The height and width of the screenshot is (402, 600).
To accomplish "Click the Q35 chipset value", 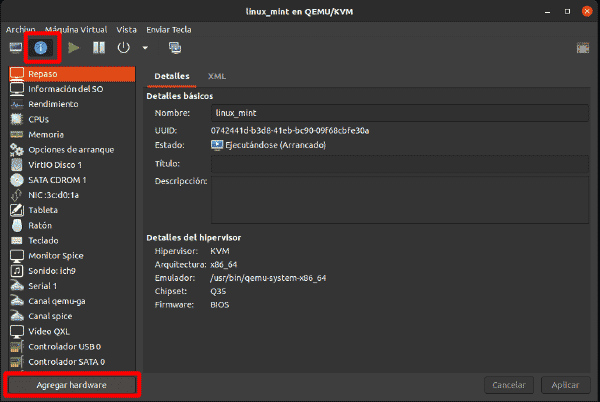I will coord(218,291).
